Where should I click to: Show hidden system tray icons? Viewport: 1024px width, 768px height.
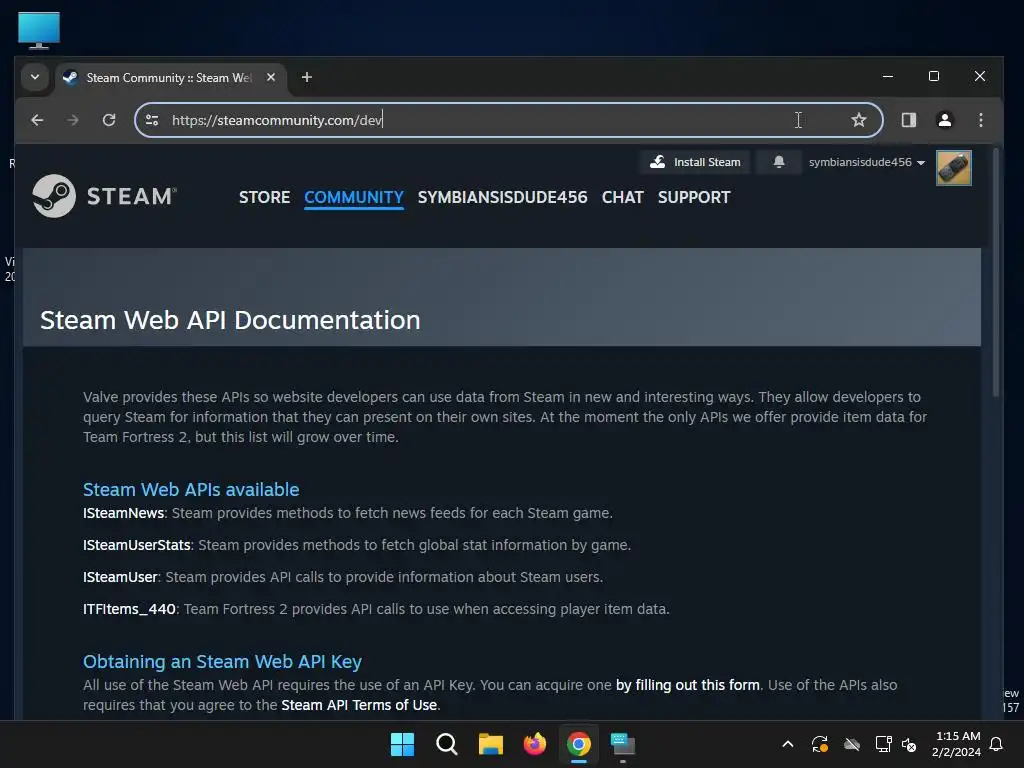click(x=788, y=744)
